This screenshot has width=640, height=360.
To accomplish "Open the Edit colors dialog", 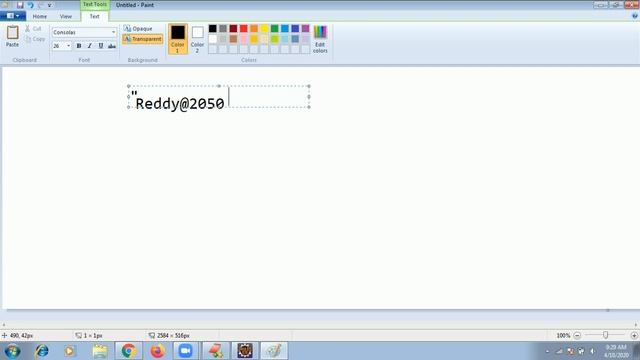I will tap(320, 39).
